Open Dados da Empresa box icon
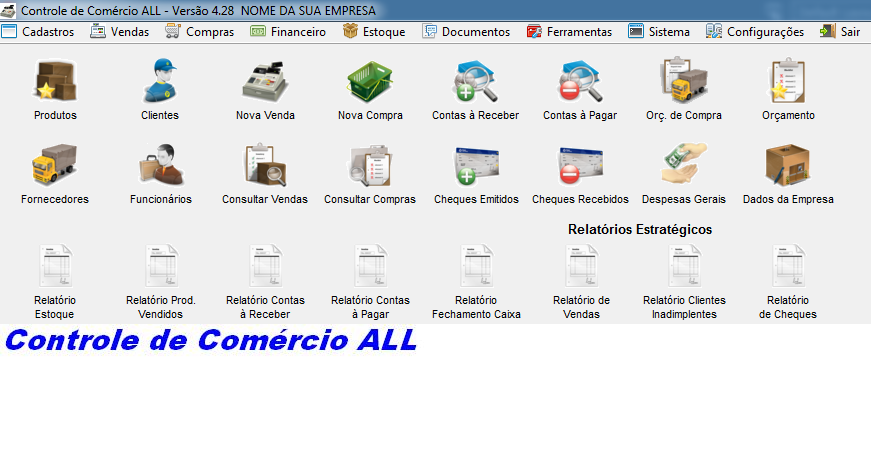871x455 pixels. pyautogui.click(x=788, y=166)
